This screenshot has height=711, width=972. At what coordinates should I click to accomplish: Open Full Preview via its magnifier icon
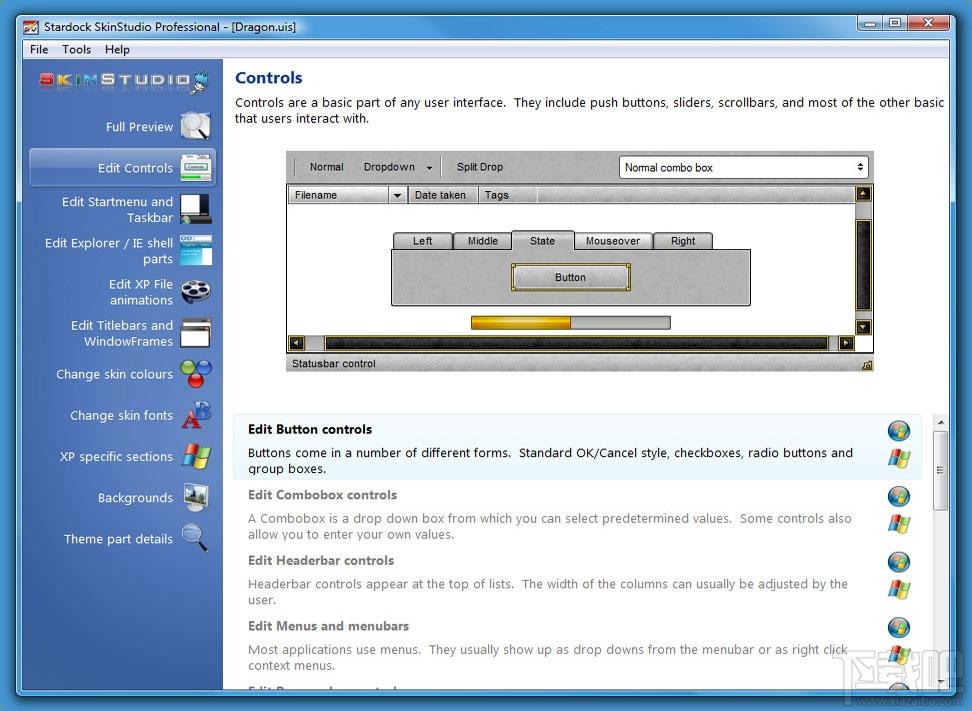click(x=196, y=126)
